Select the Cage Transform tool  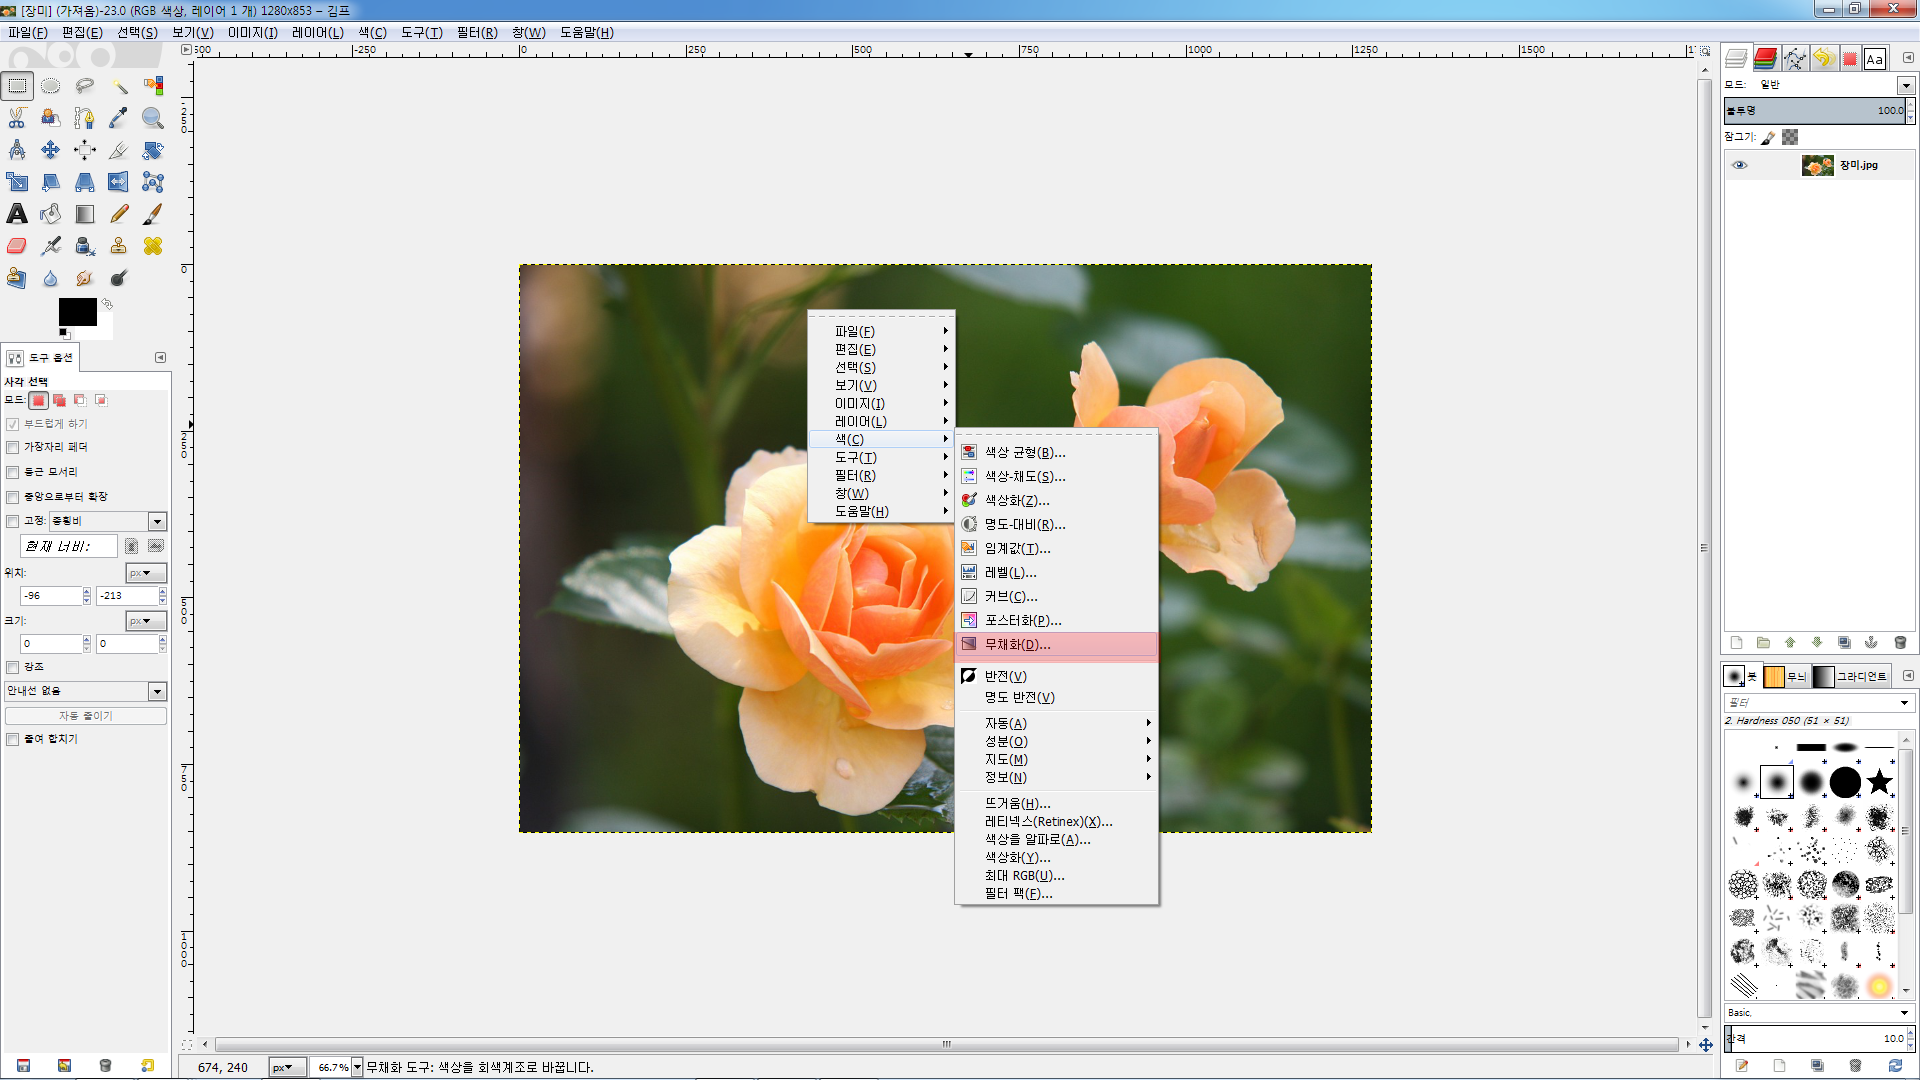pyautogui.click(x=153, y=182)
